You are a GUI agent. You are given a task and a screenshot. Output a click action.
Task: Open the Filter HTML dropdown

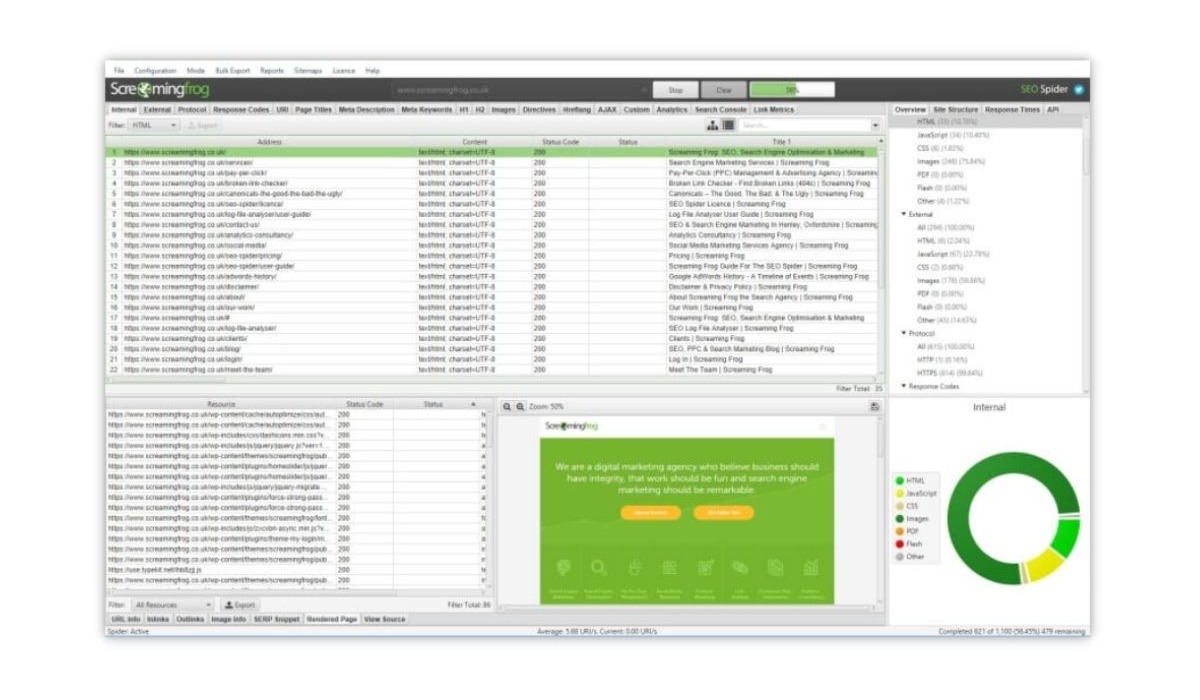tap(155, 125)
